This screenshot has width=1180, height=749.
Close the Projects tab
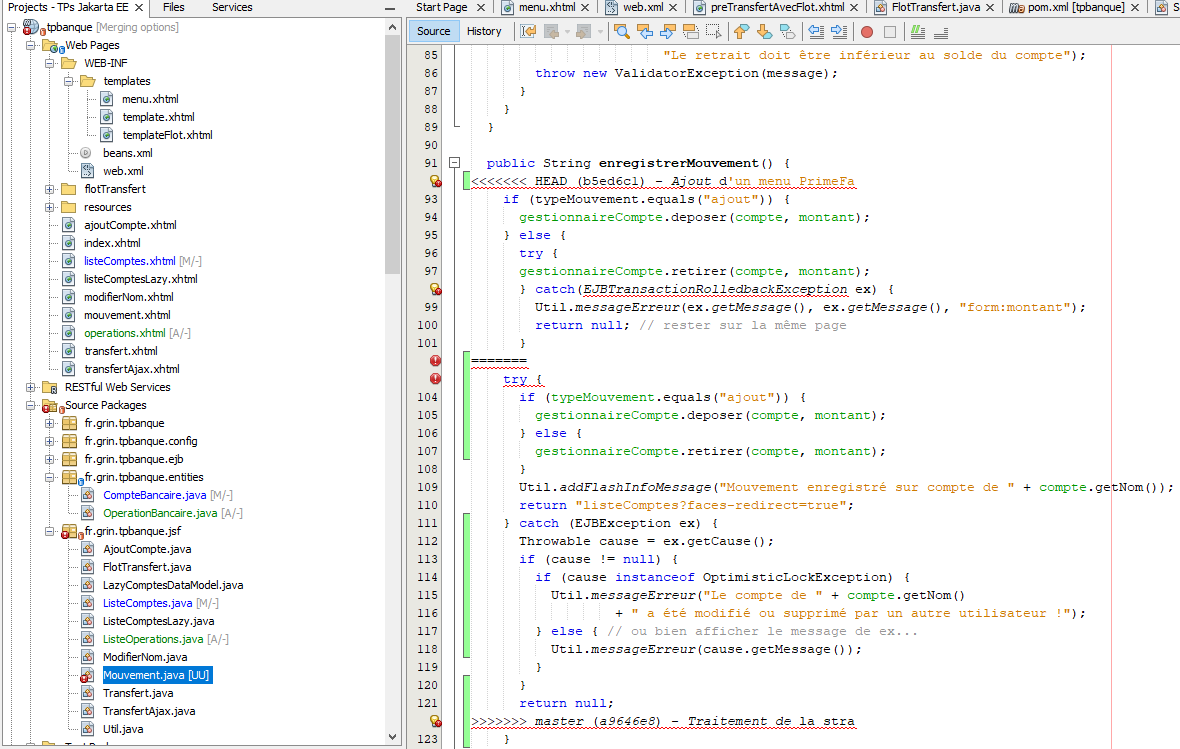coord(138,8)
